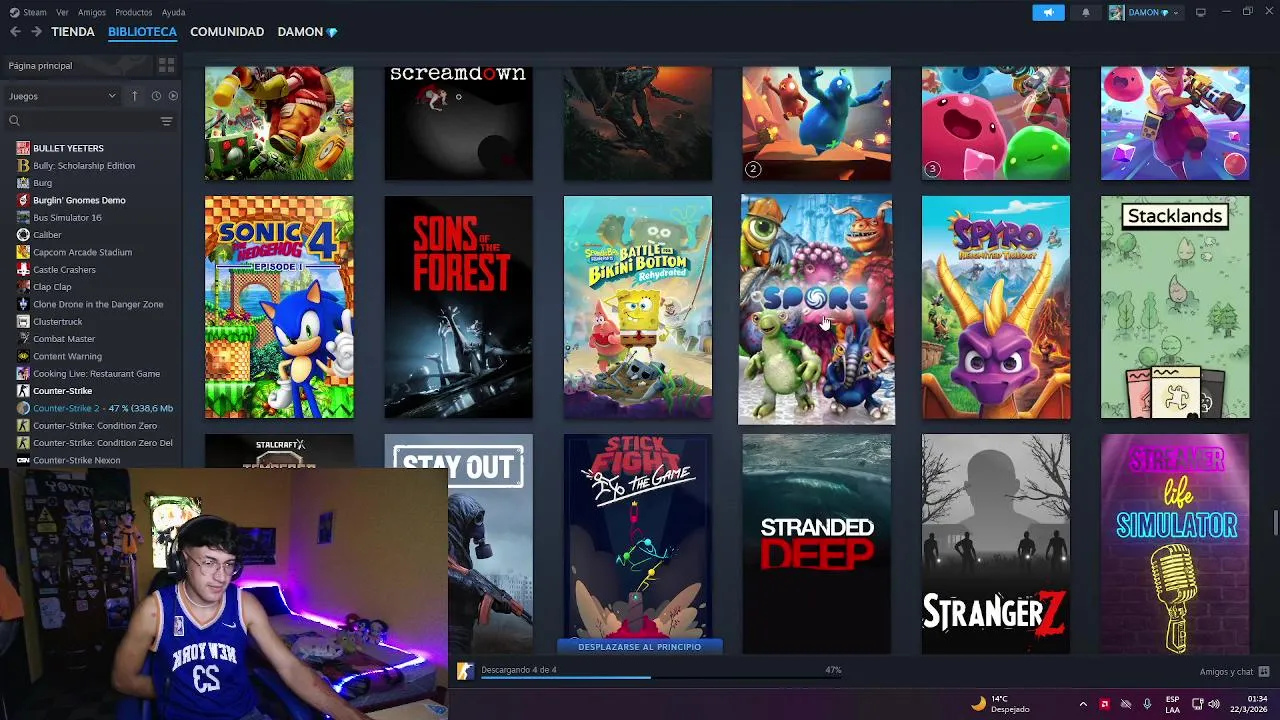Switch to Big Picture mode via the monitor icon
This screenshot has height=720, width=1280.
[x=1201, y=12]
